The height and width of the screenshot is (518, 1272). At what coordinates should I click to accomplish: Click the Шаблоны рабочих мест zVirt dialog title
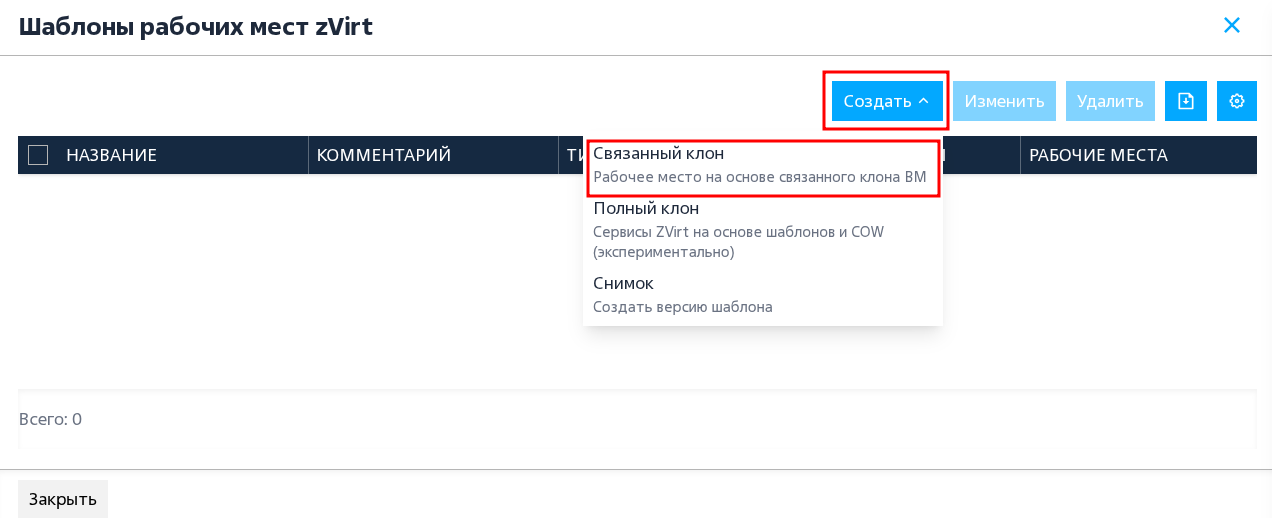[196, 26]
